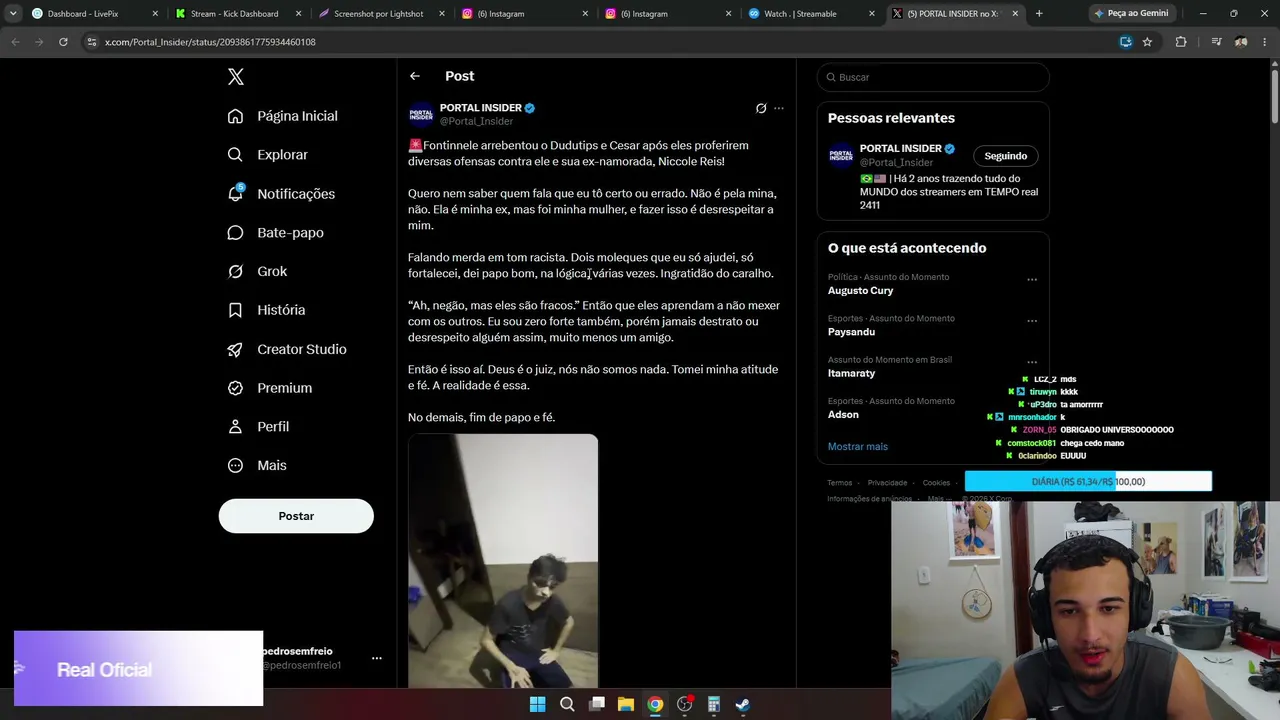Open the Paysandu trending topic
The width and height of the screenshot is (1280, 720).
(851, 332)
